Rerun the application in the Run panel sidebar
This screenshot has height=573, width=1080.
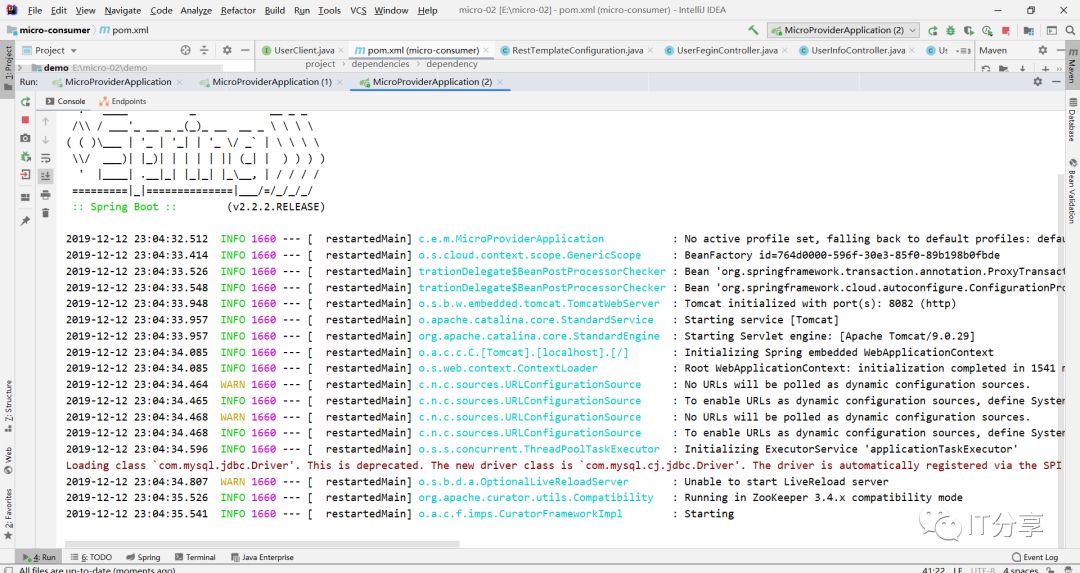click(25, 102)
